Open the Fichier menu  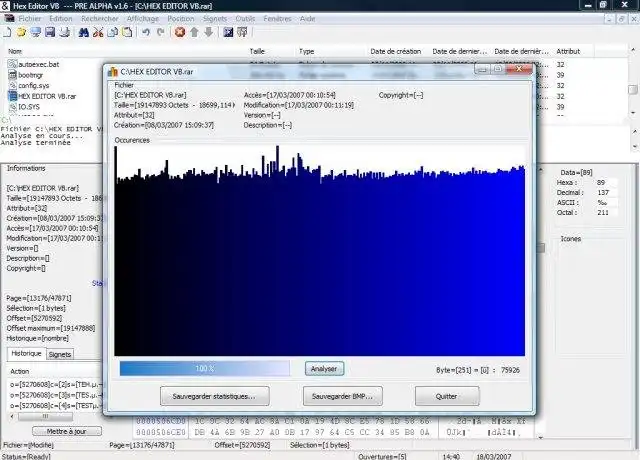click(x=30, y=19)
